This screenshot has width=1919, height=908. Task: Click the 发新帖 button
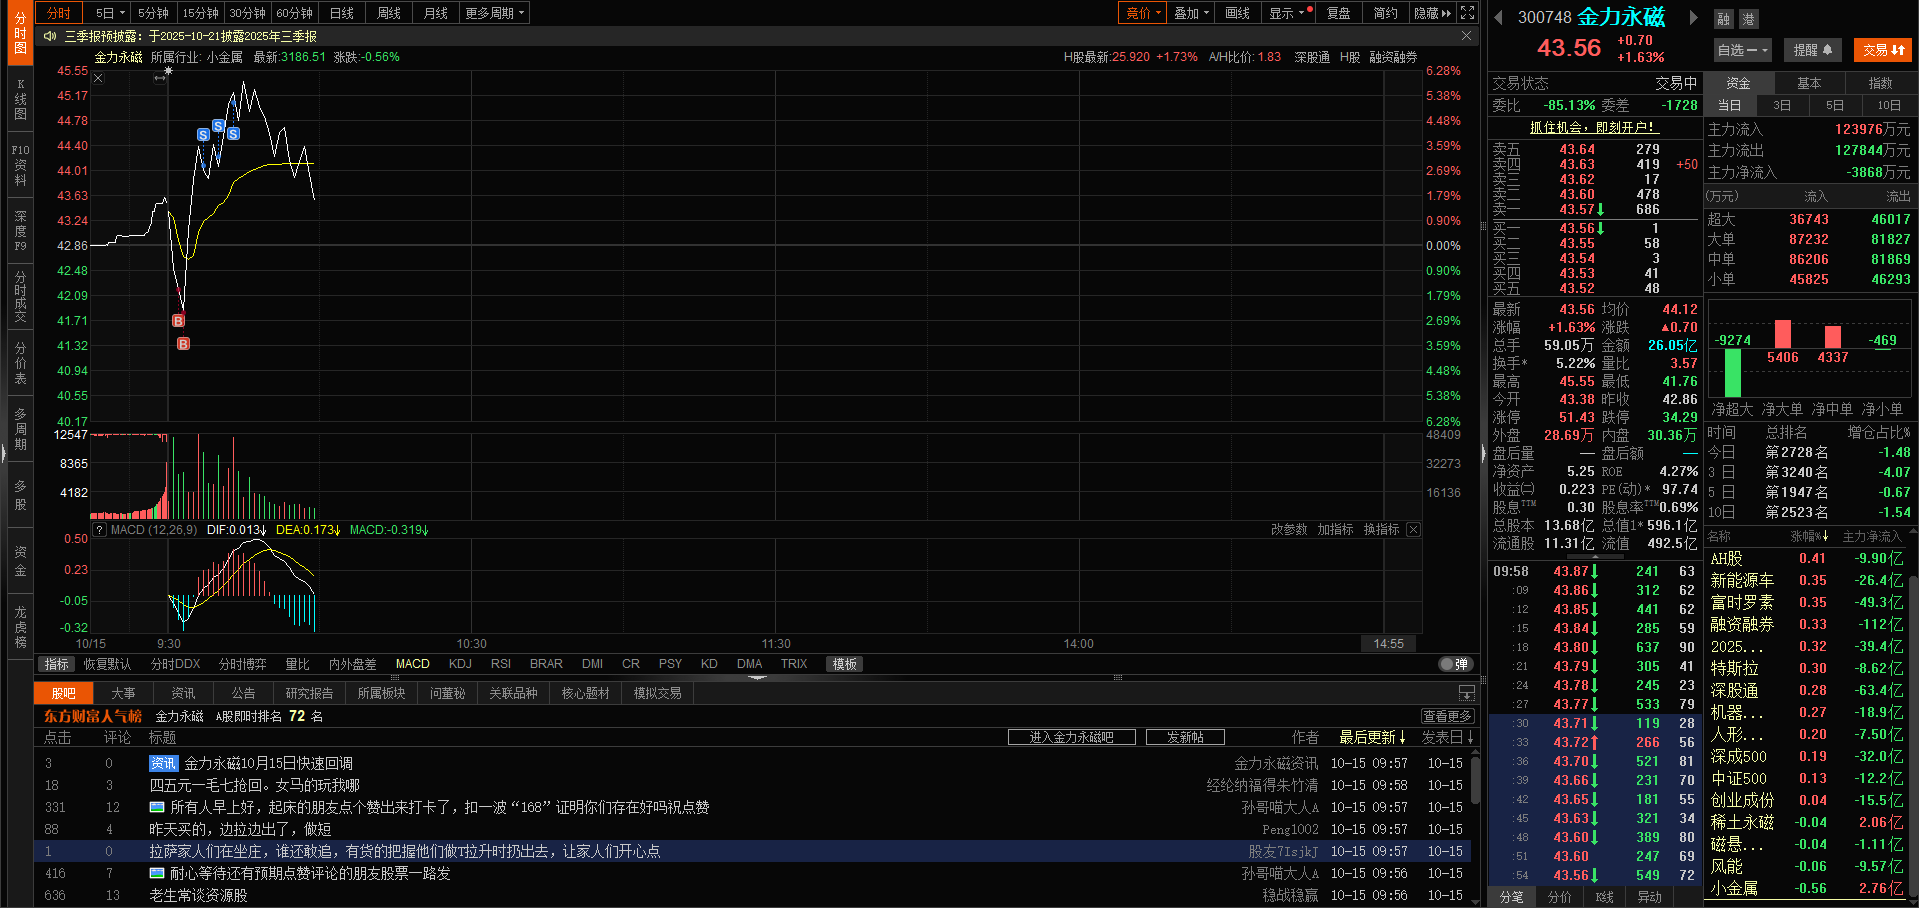click(1185, 737)
